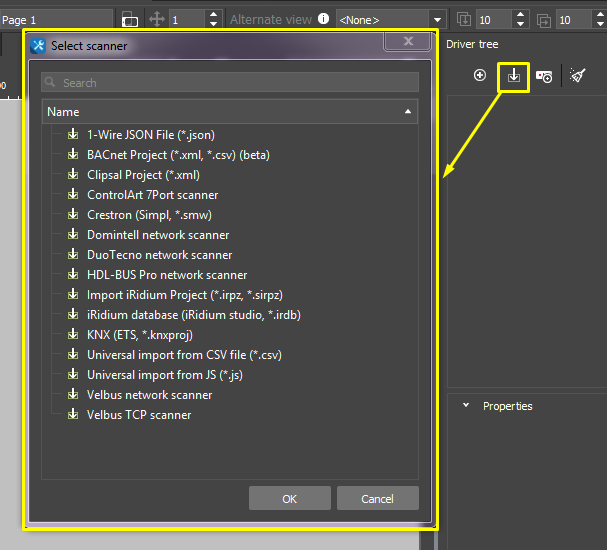Screen dimensions: 607x550
Task: Select BACnet Project (beta) scanner
Action: (178, 155)
